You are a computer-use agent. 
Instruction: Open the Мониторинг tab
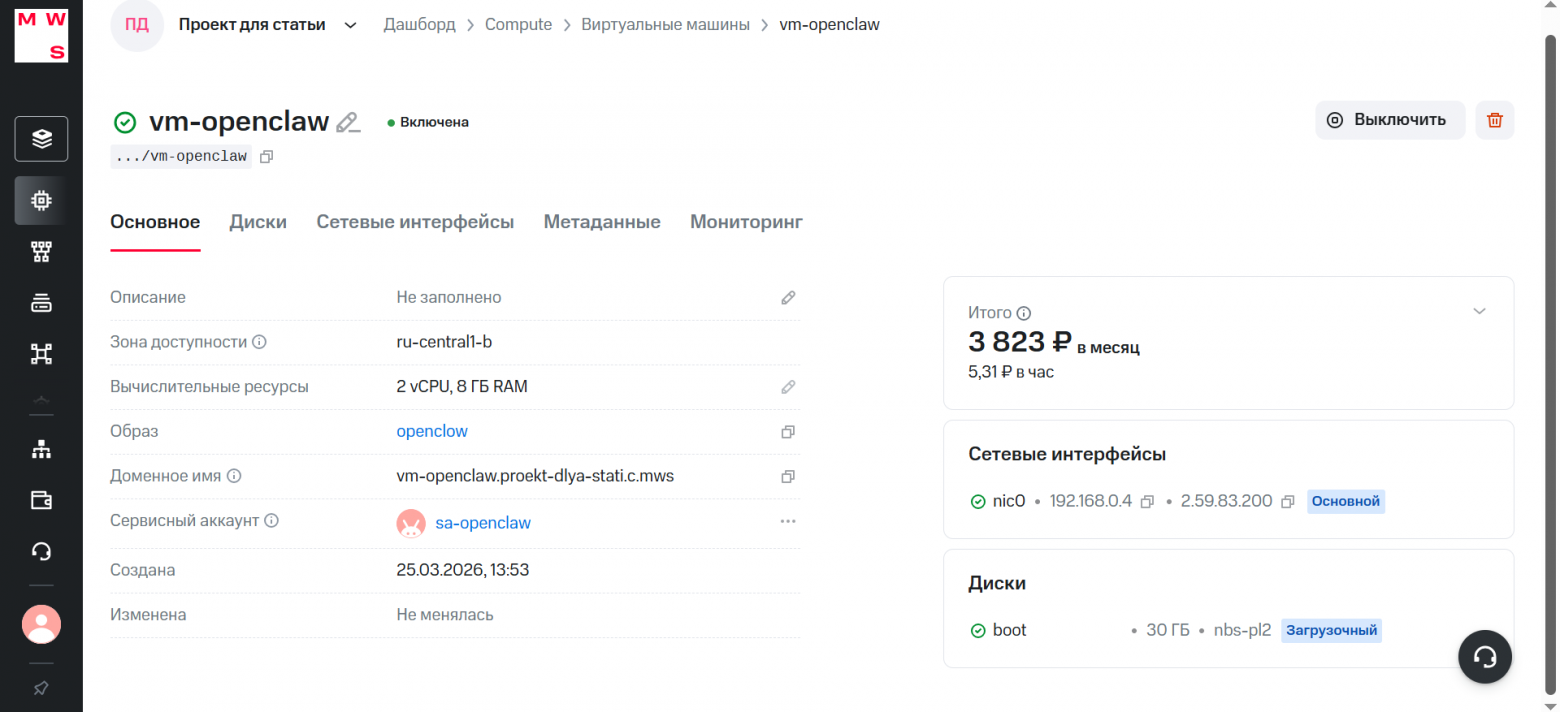(746, 221)
